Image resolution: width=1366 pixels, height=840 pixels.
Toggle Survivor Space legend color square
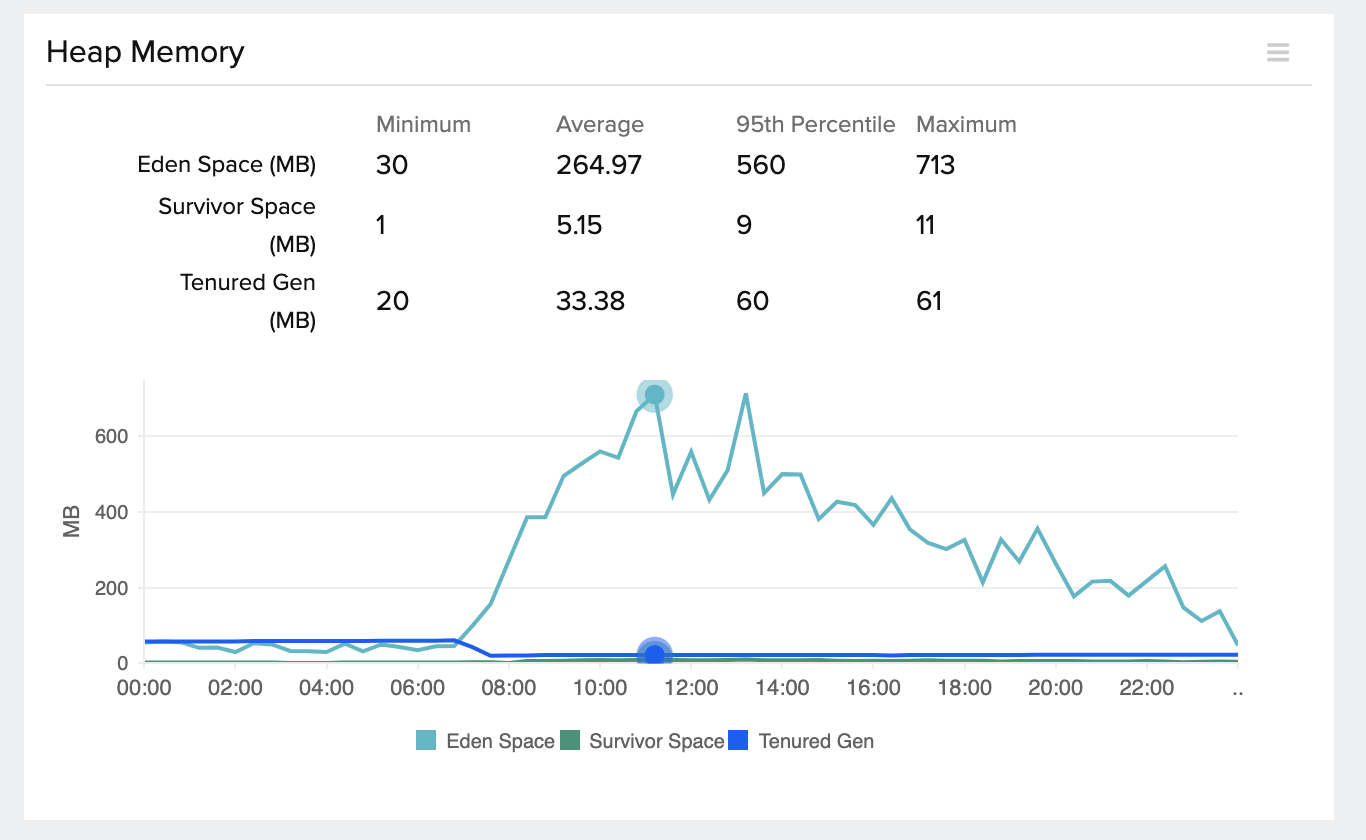pos(569,741)
